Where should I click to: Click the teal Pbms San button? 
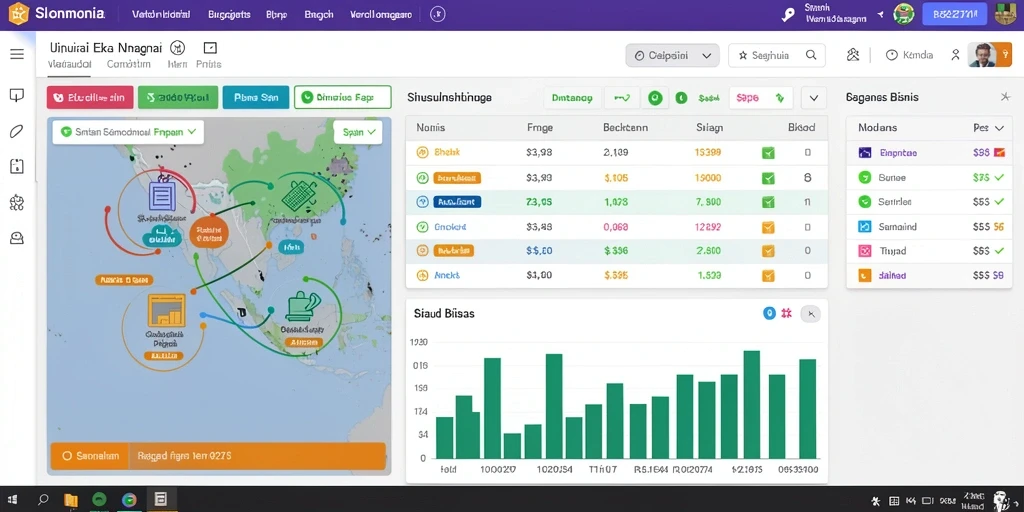pos(255,97)
